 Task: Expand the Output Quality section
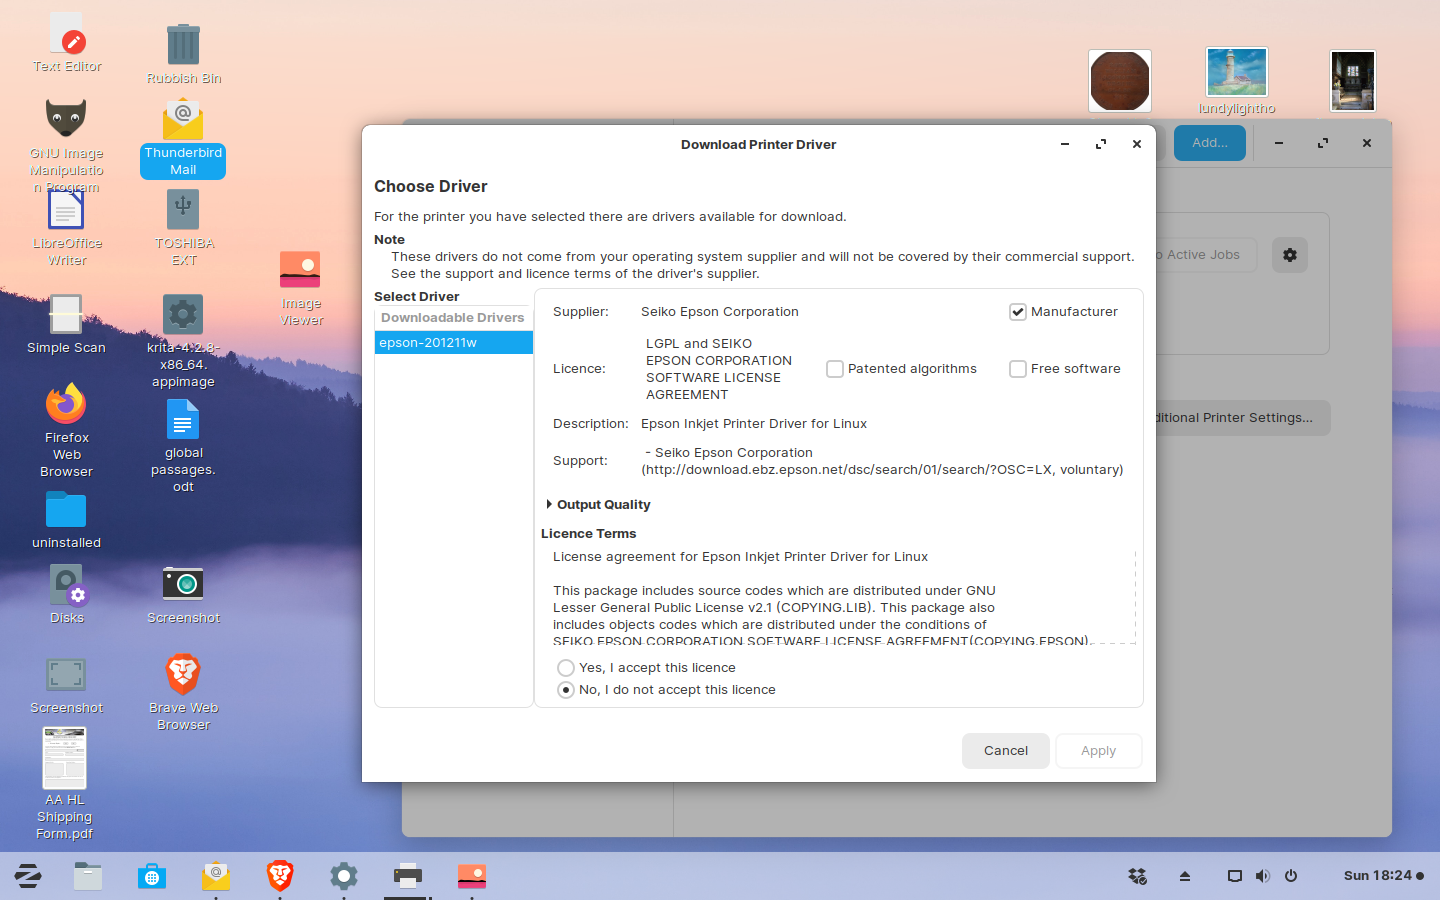point(549,505)
